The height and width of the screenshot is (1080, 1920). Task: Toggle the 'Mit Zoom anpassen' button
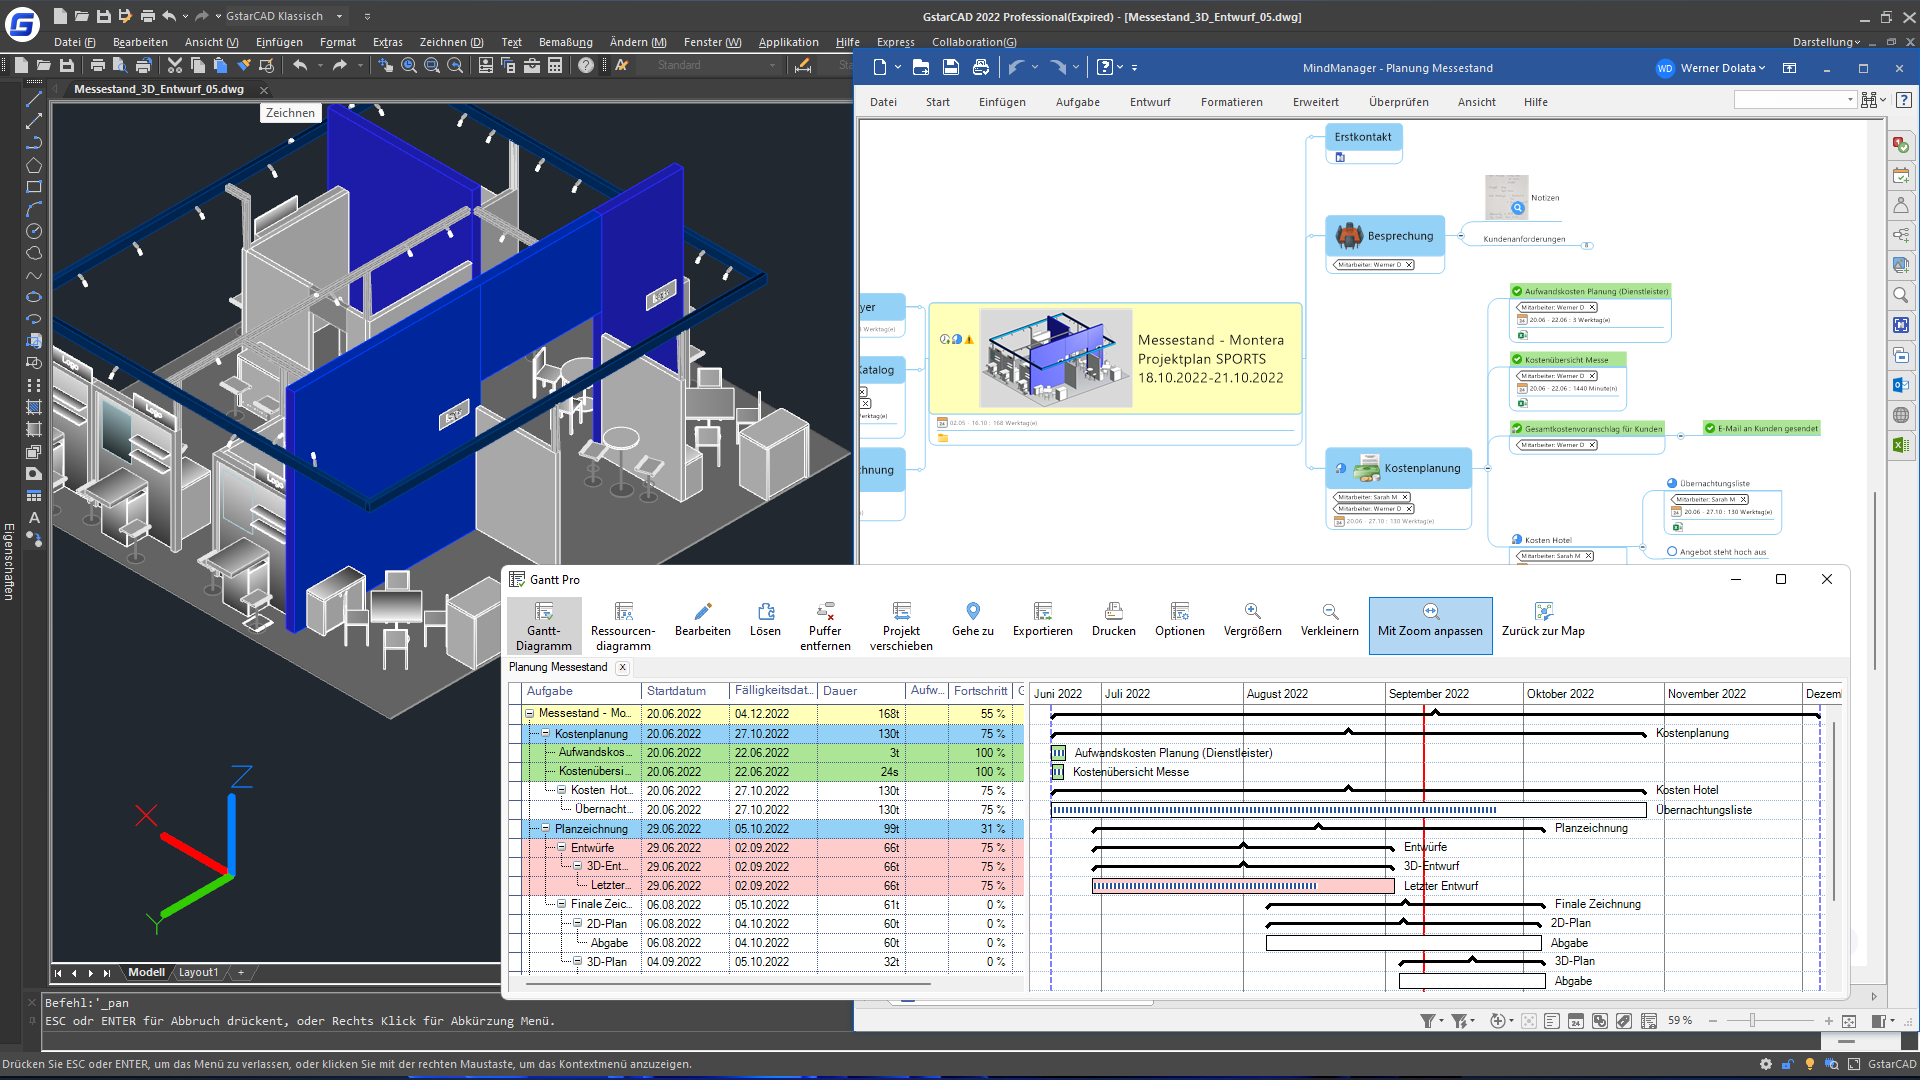1430,625
